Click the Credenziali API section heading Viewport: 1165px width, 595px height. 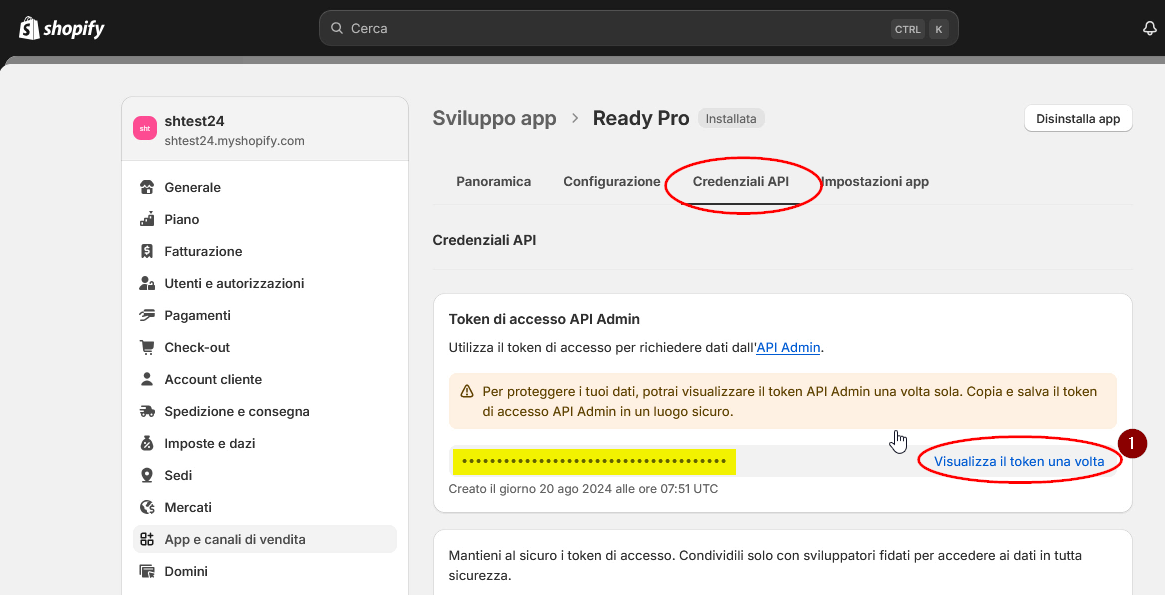coord(484,240)
